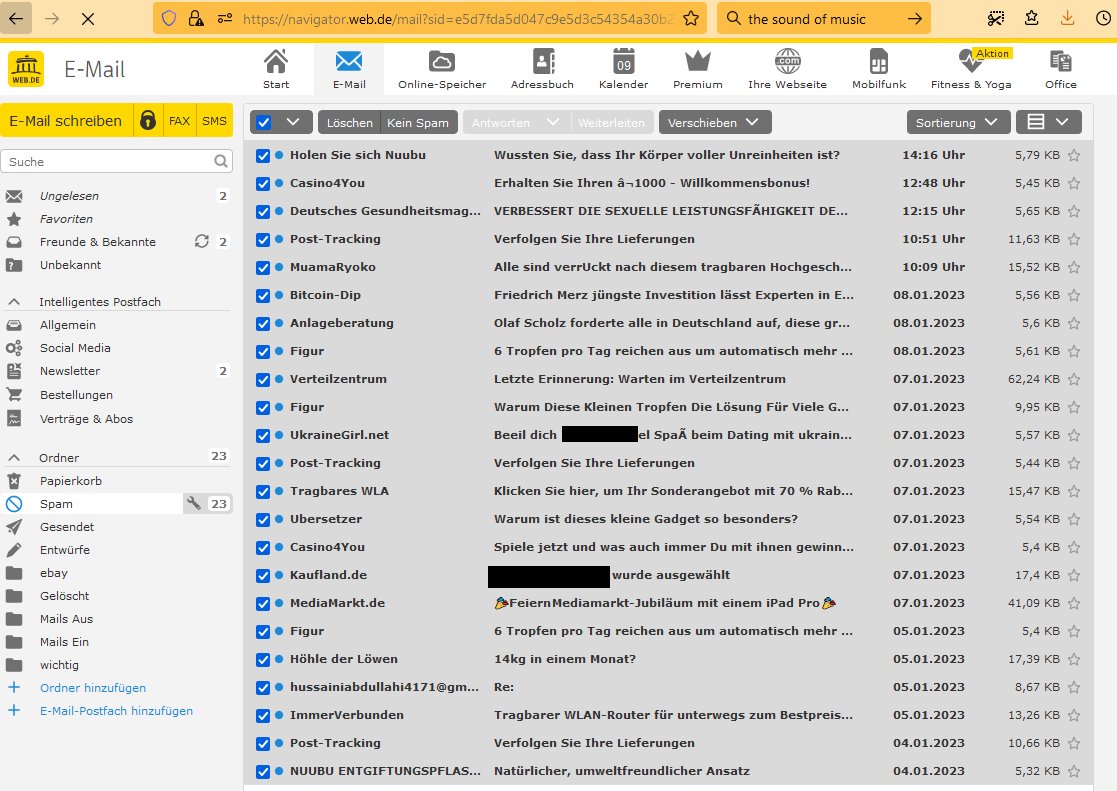Click the encrypted mail lock icon
Screen dimensions: 1117x791
click(147, 120)
